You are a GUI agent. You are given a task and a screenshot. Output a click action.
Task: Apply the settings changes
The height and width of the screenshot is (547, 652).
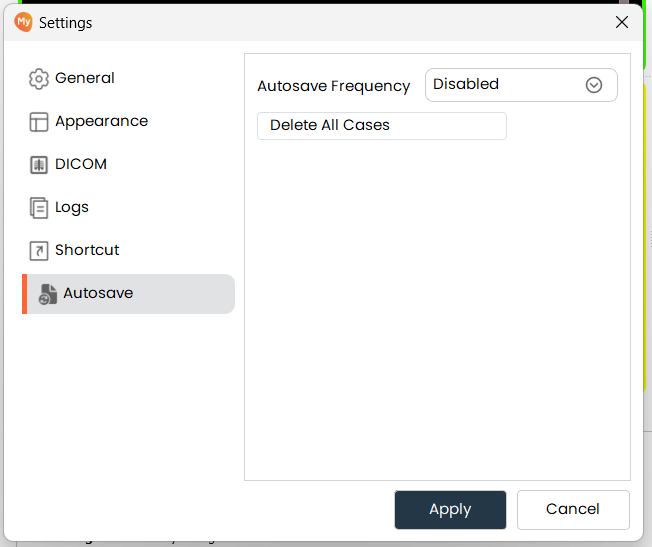[450, 509]
